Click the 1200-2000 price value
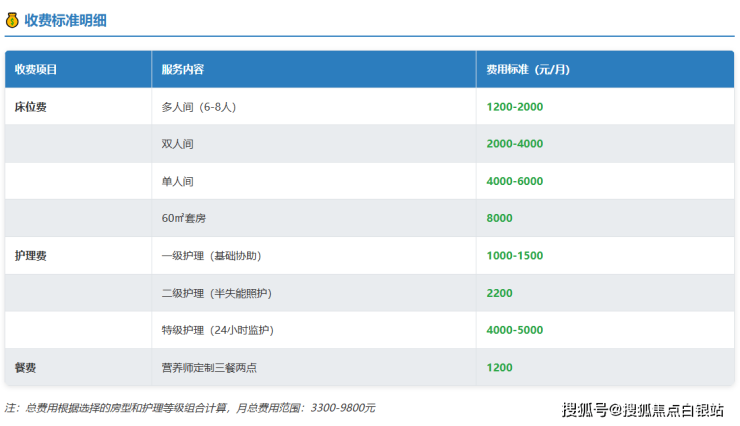 point(514,107)
